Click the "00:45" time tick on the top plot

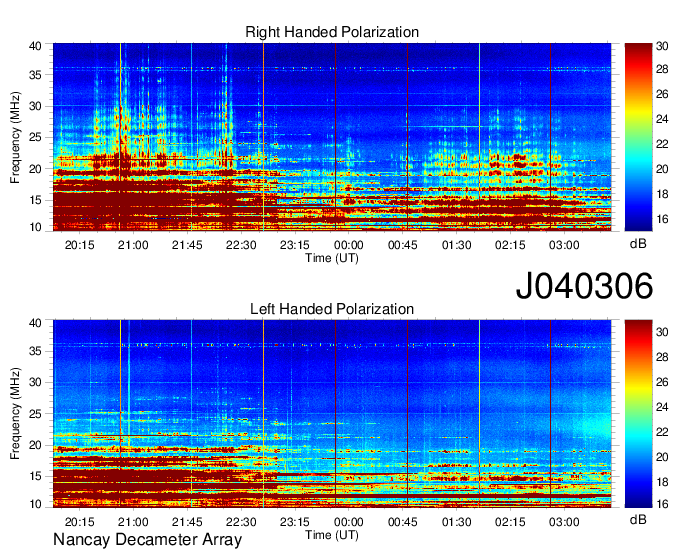[402, 245]
